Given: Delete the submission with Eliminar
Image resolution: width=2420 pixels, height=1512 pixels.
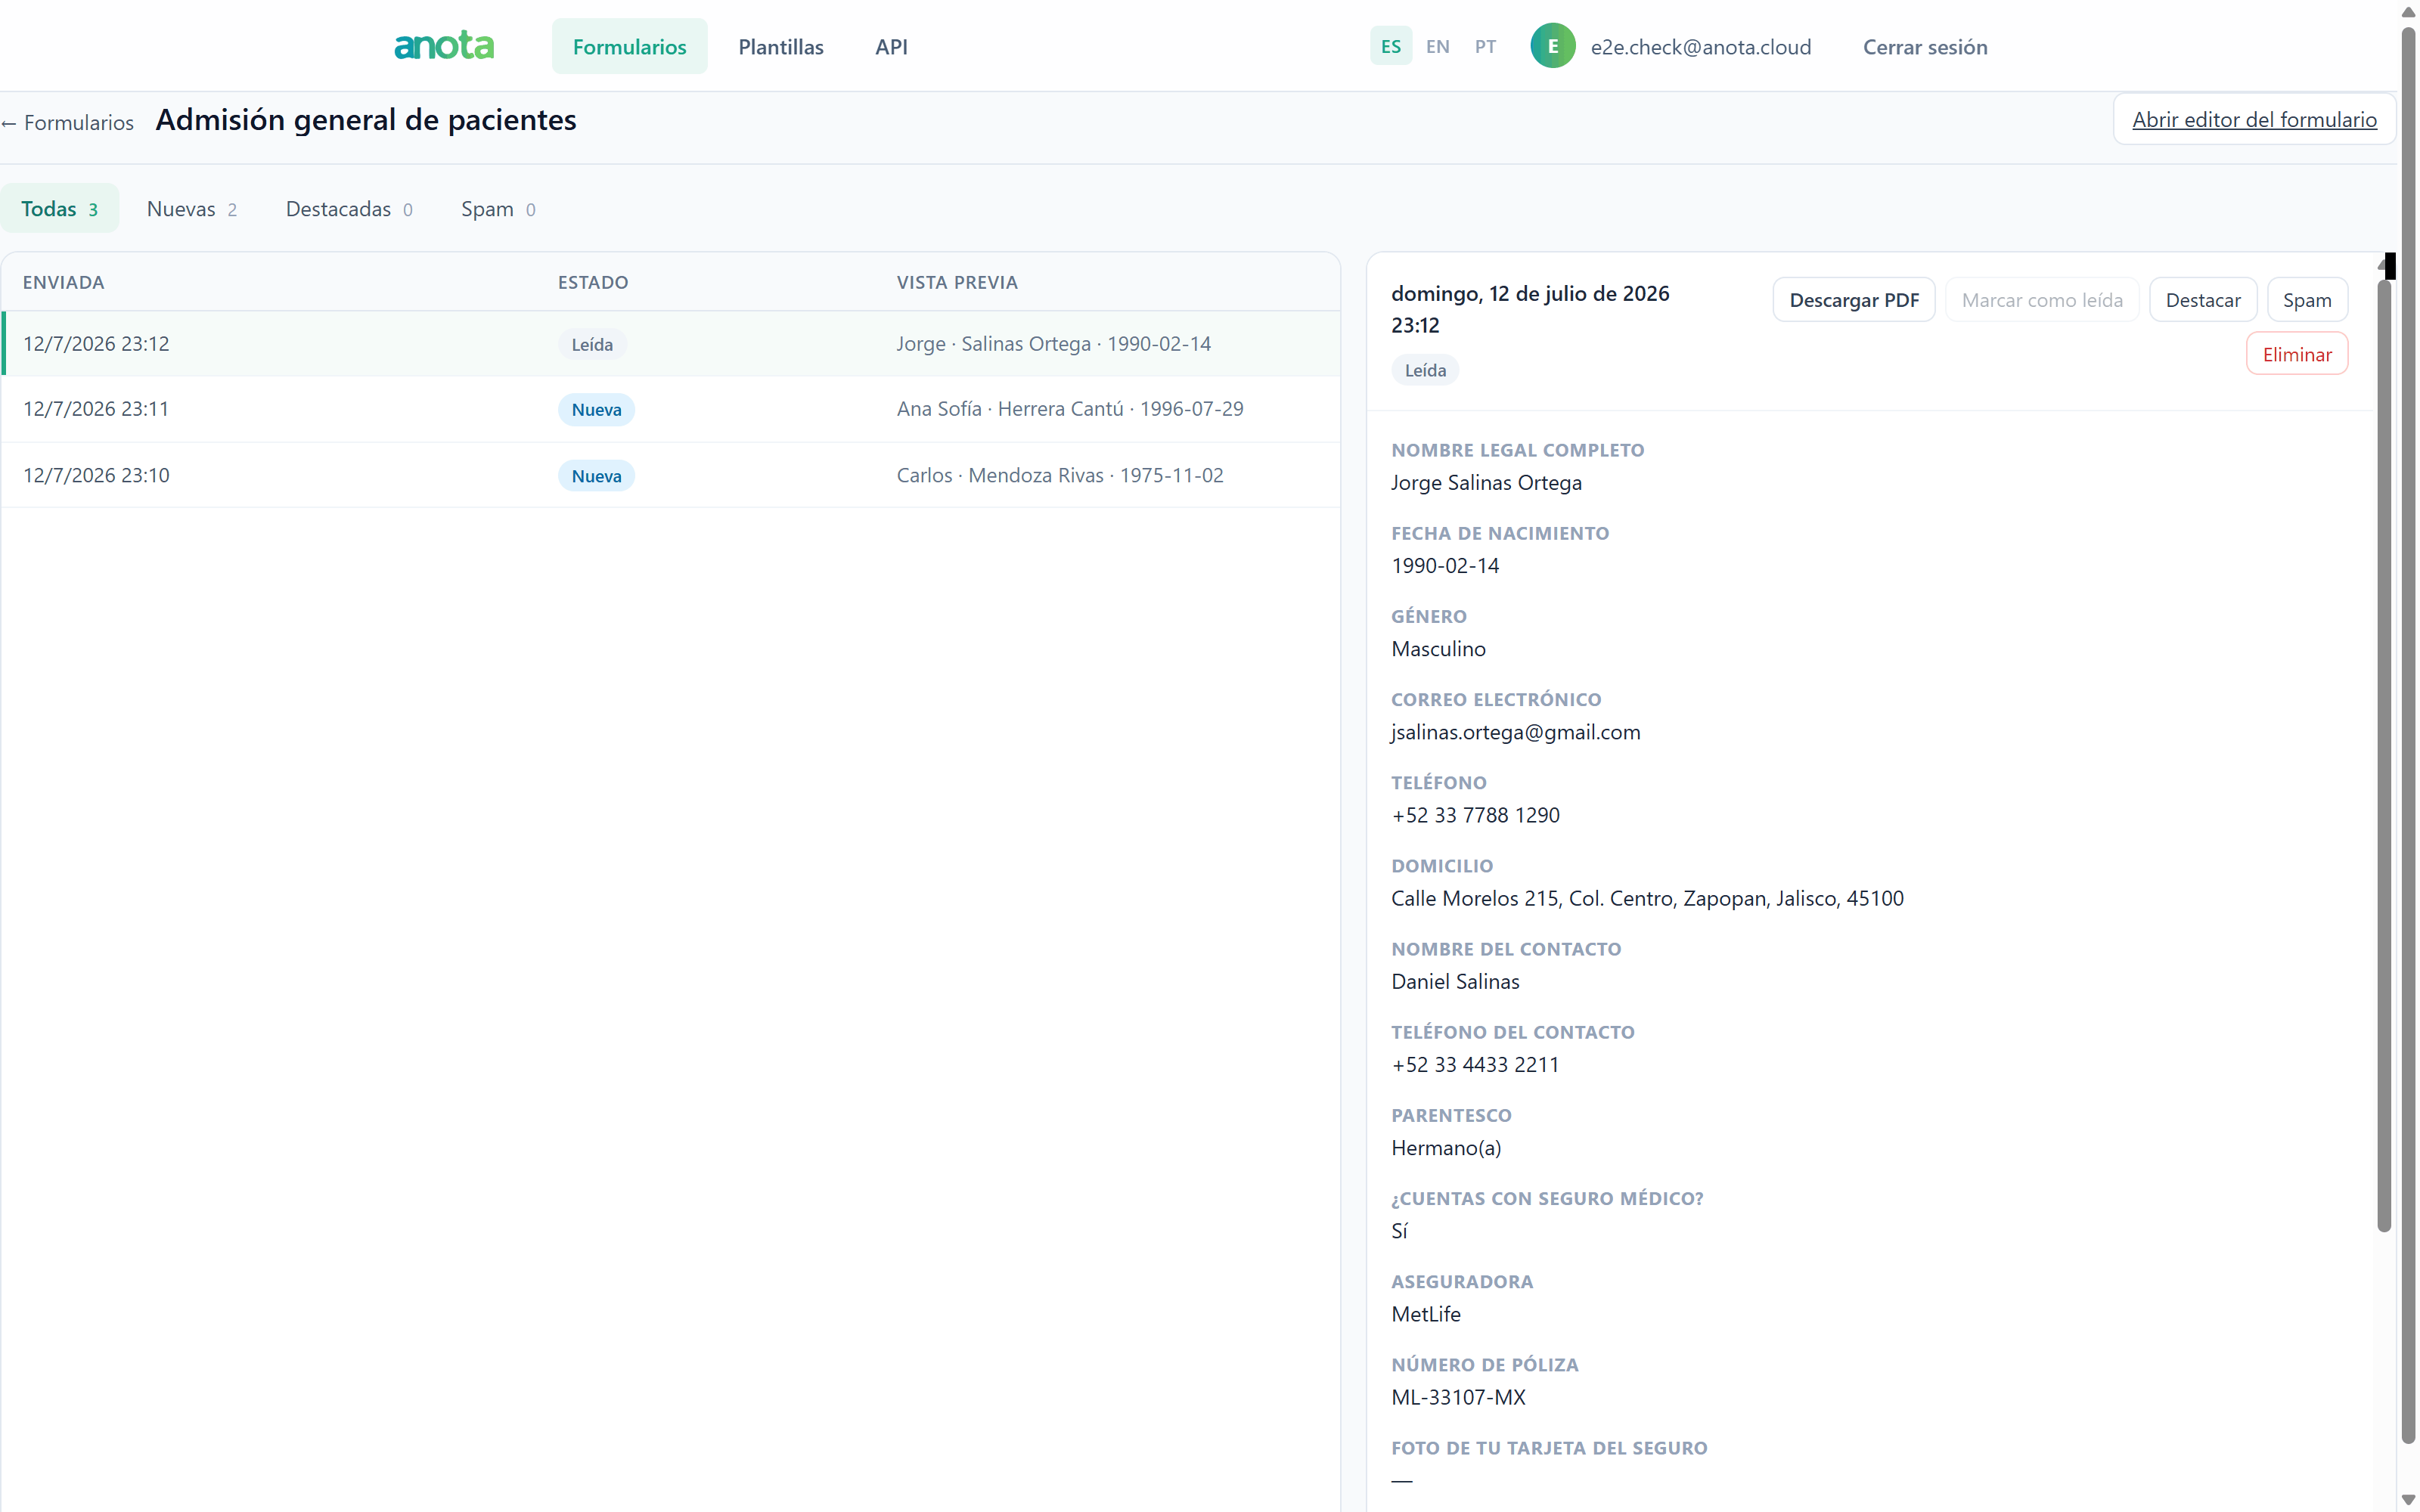Looking at the screenshot, I should 2296,353.
